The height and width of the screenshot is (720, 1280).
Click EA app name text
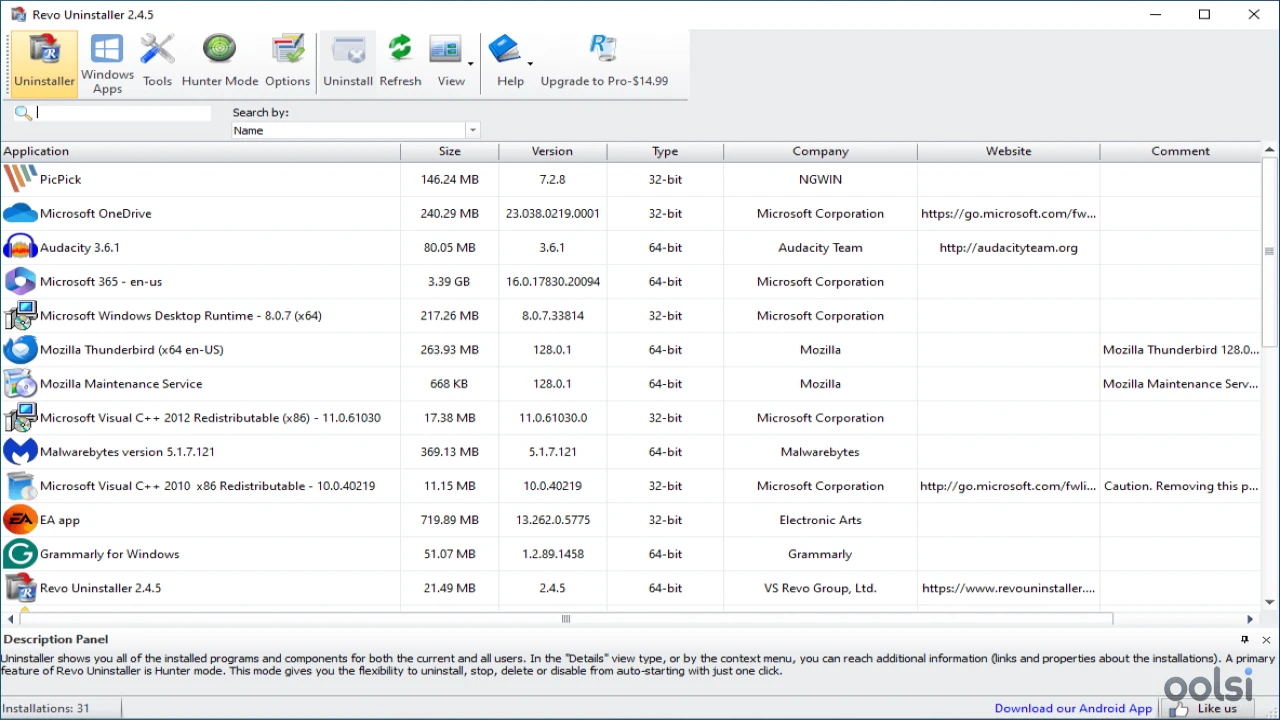click(x=60, y=520)
